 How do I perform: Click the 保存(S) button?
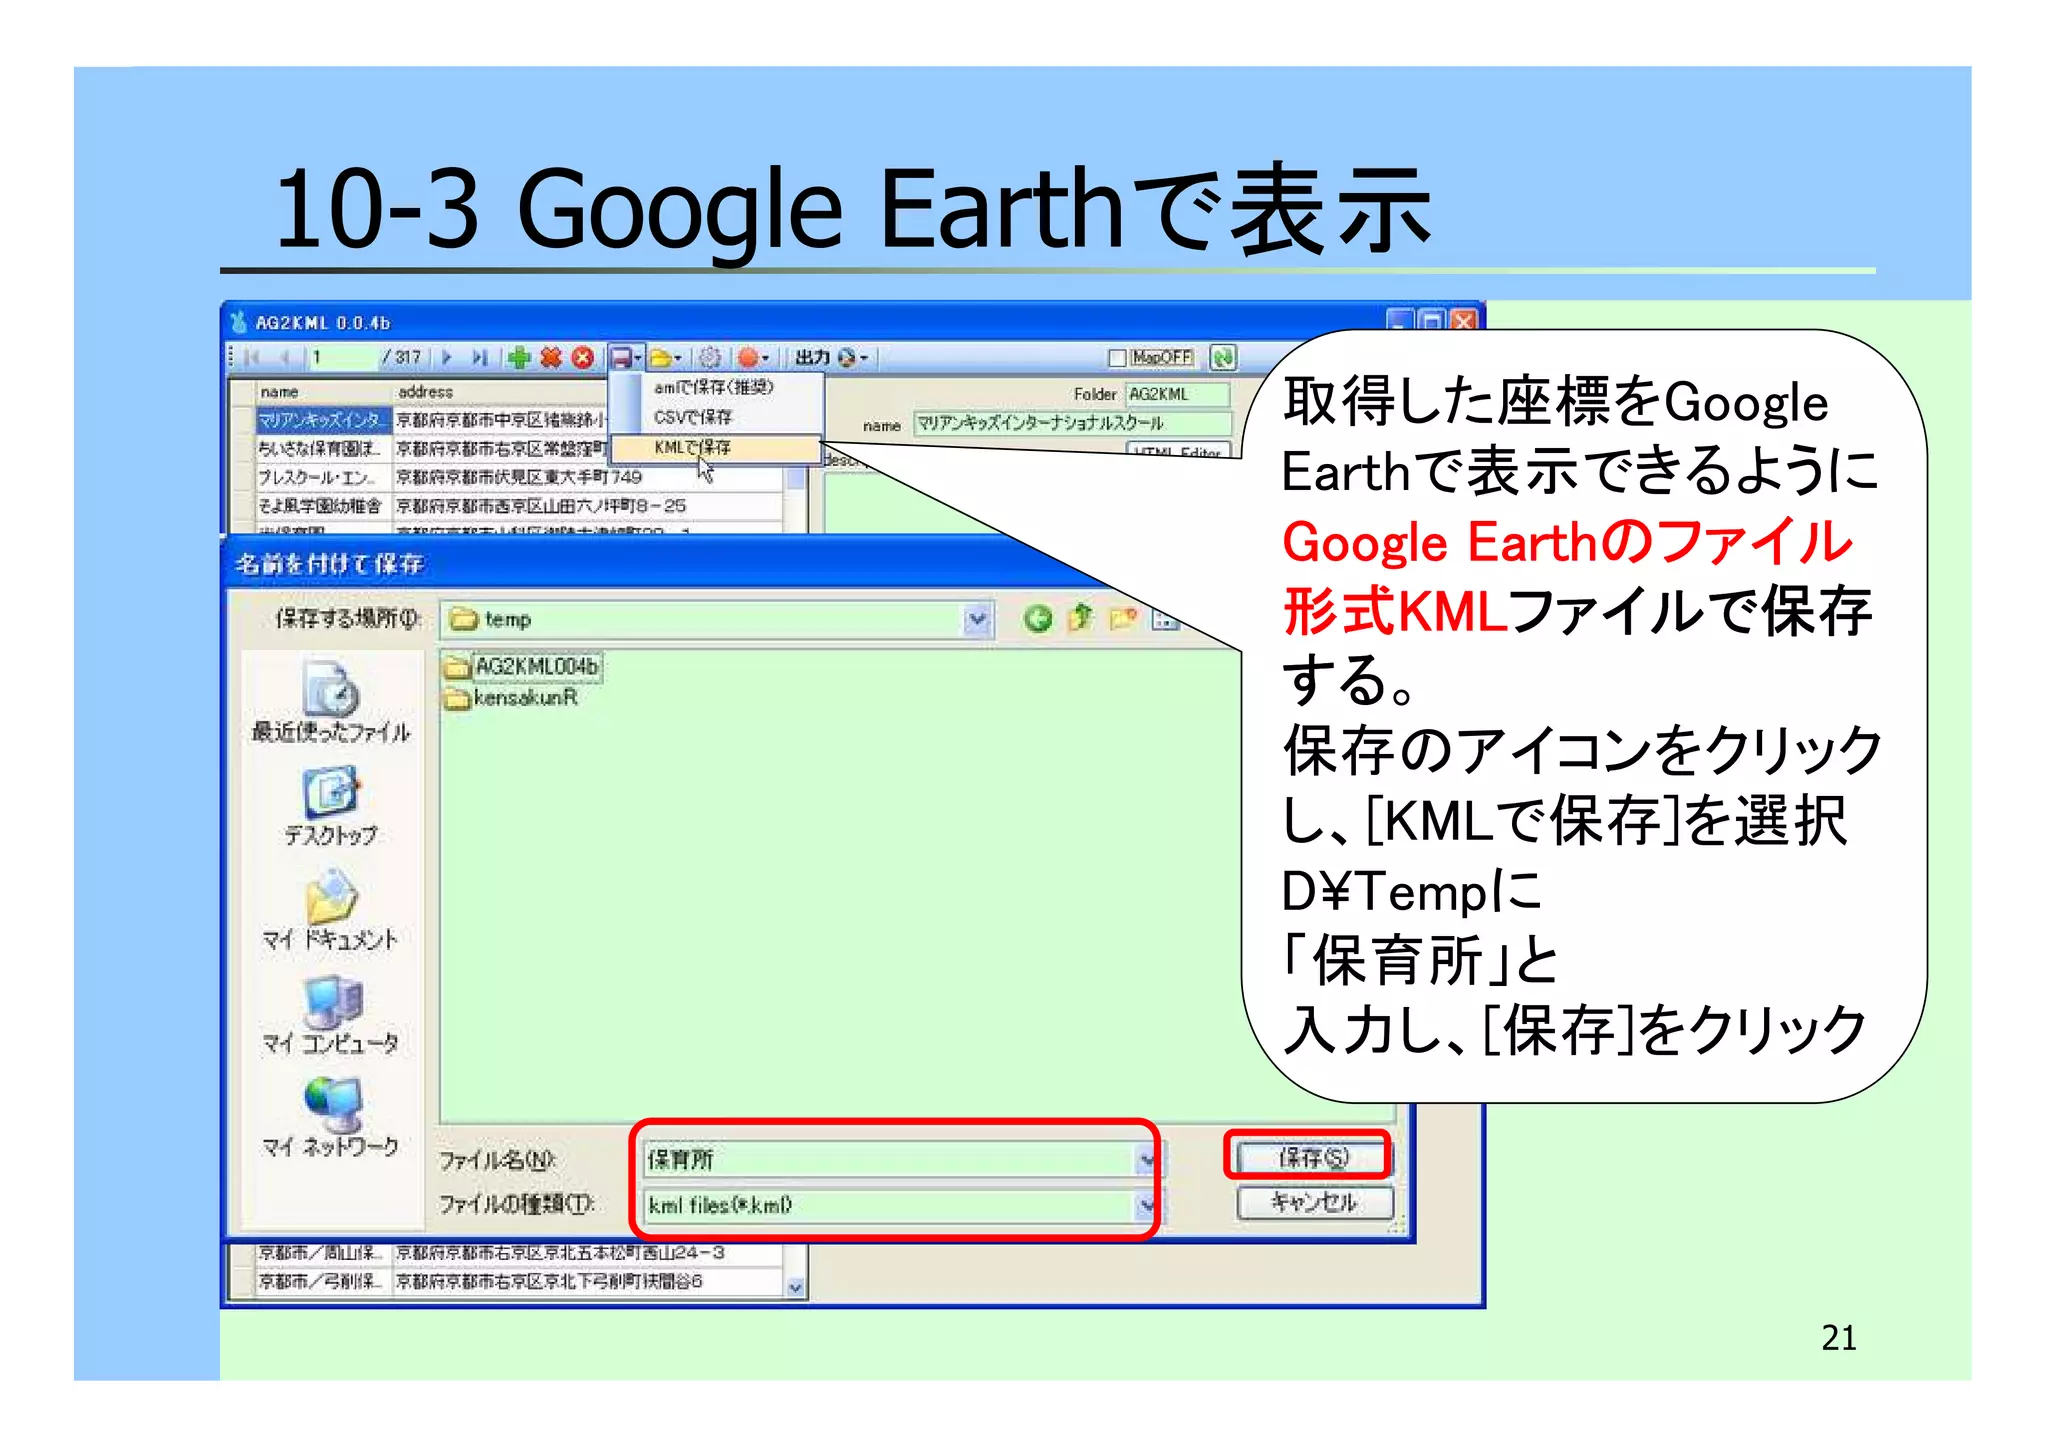(x=1313, y=1157)
